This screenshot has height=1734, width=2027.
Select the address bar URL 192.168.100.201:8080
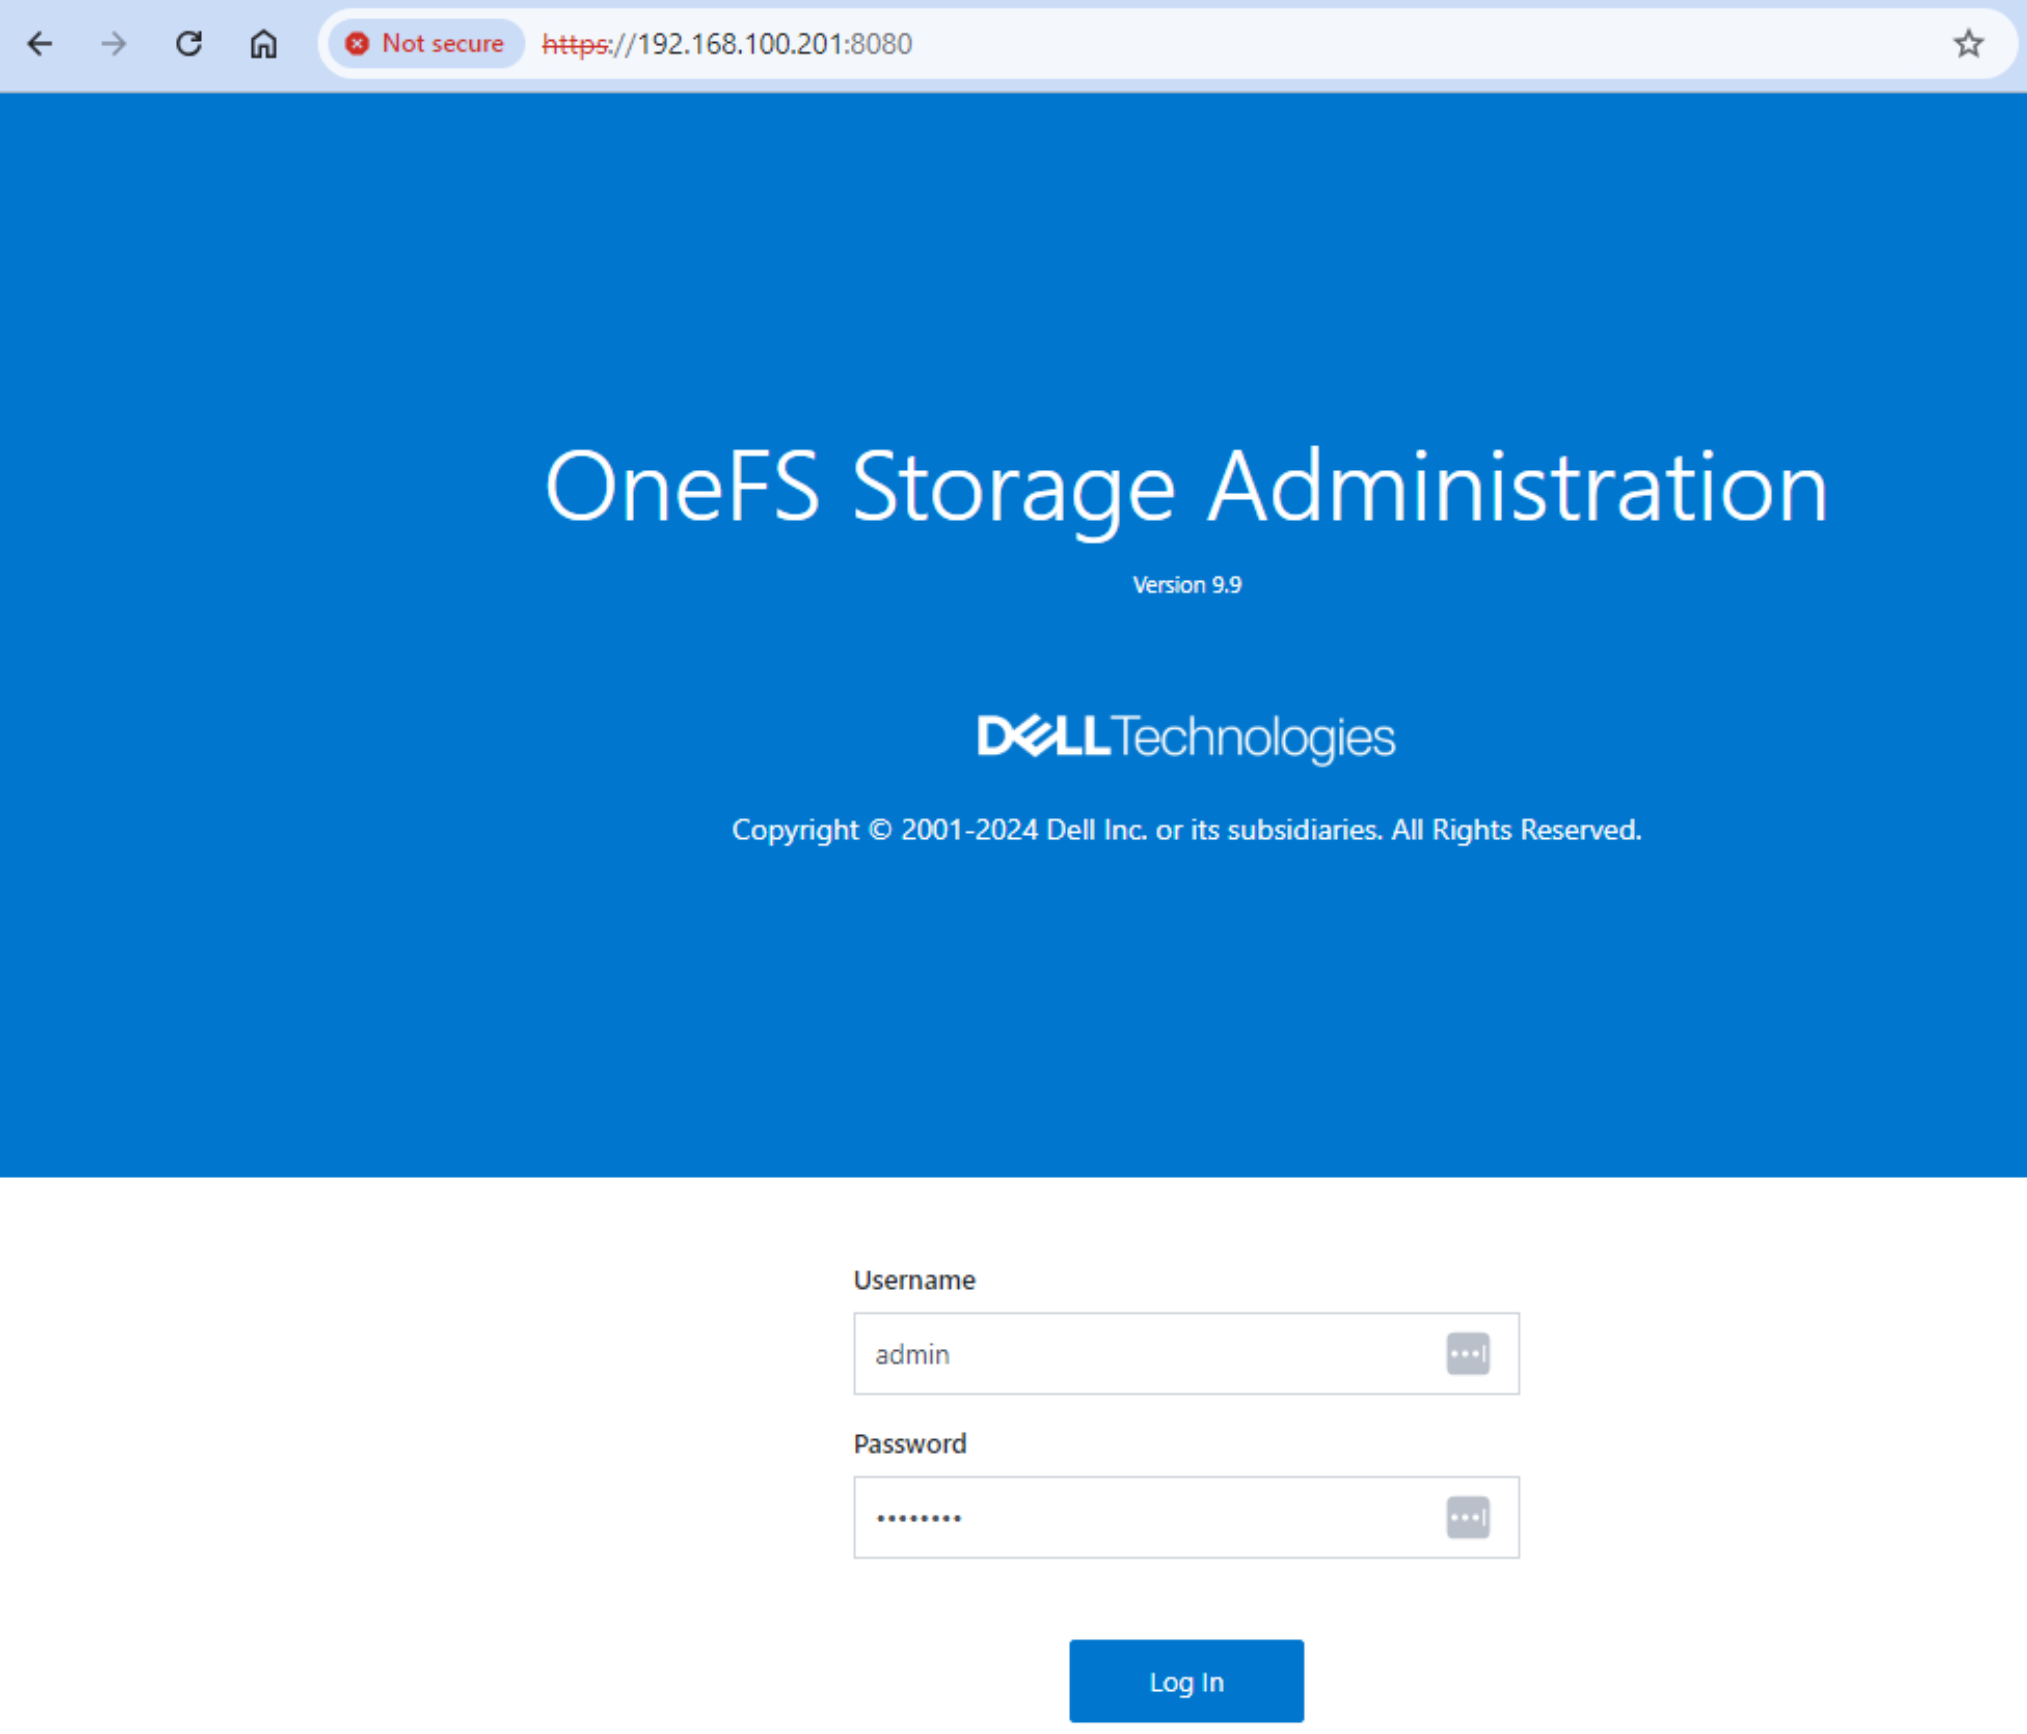pos(727,44)
